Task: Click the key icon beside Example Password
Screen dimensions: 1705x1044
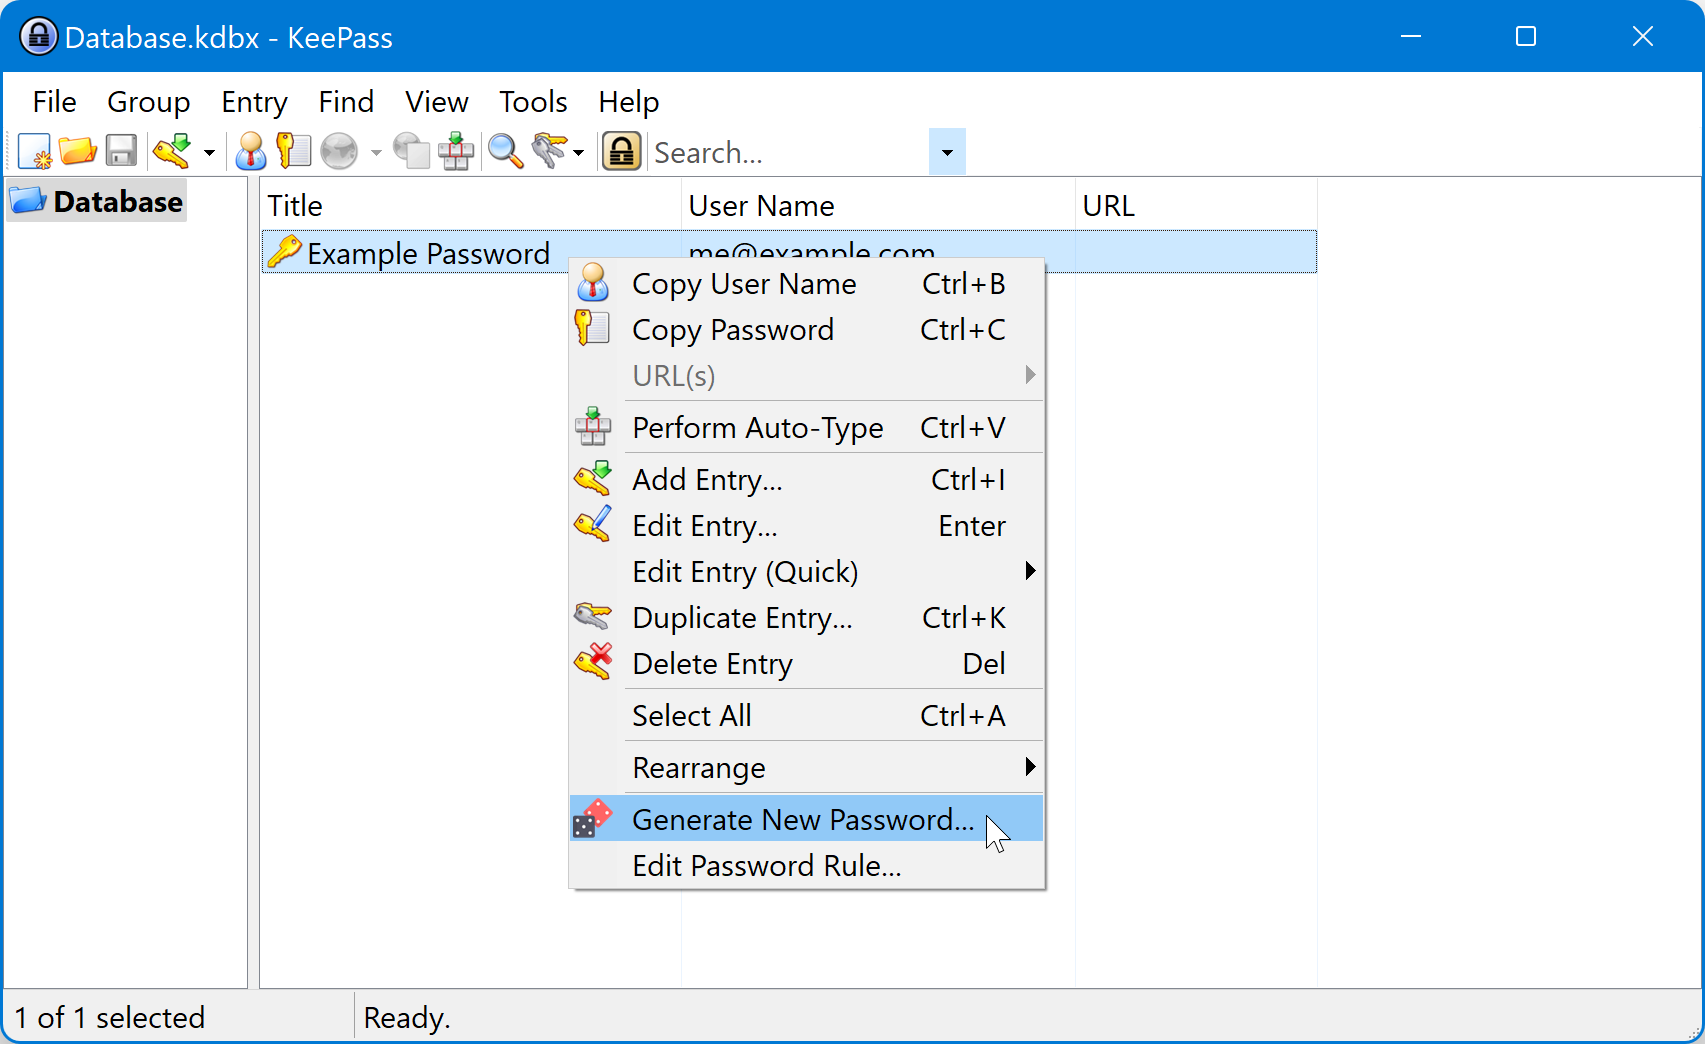Action: pyautogui.click(x=284, y=251)
